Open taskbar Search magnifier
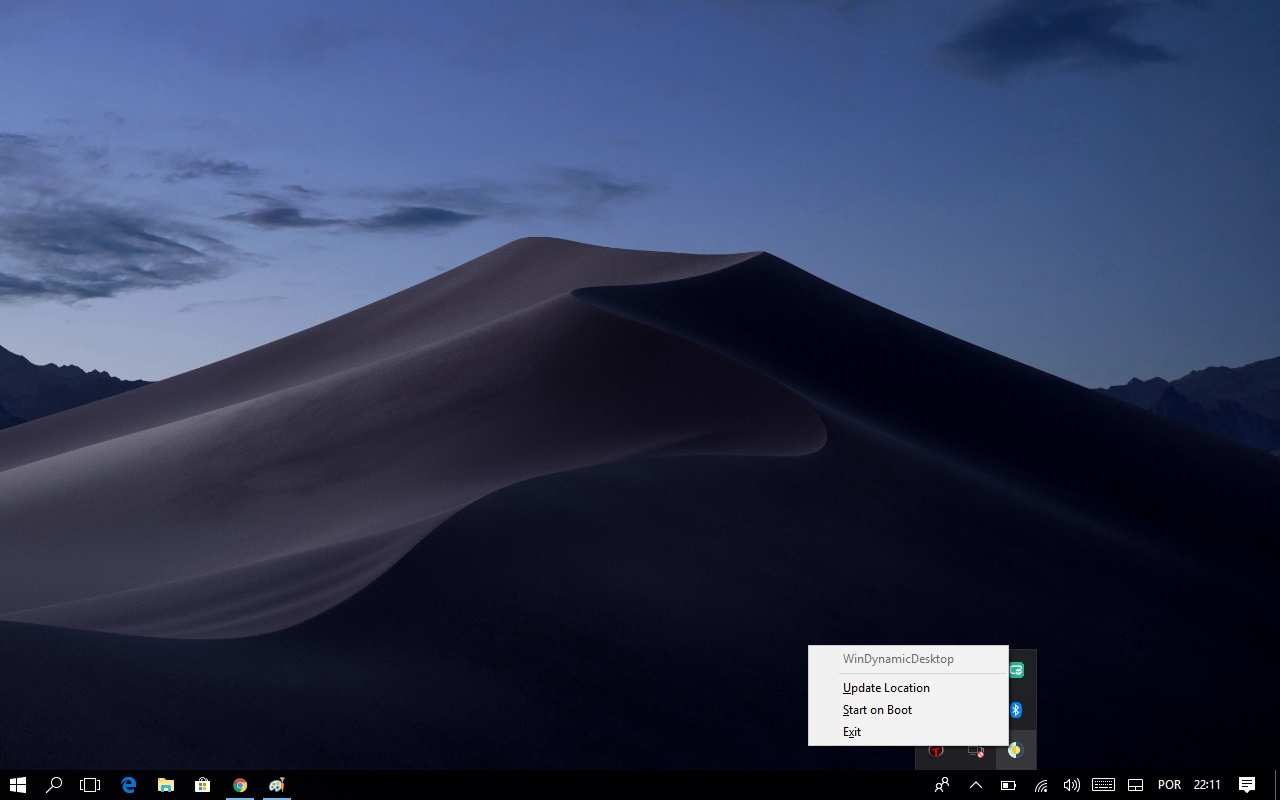The height and width of the screenshot is (800, 1280). tap(54, 785)
